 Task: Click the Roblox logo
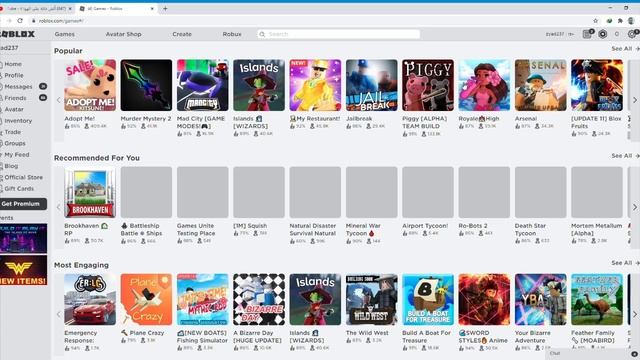point(17,34)
